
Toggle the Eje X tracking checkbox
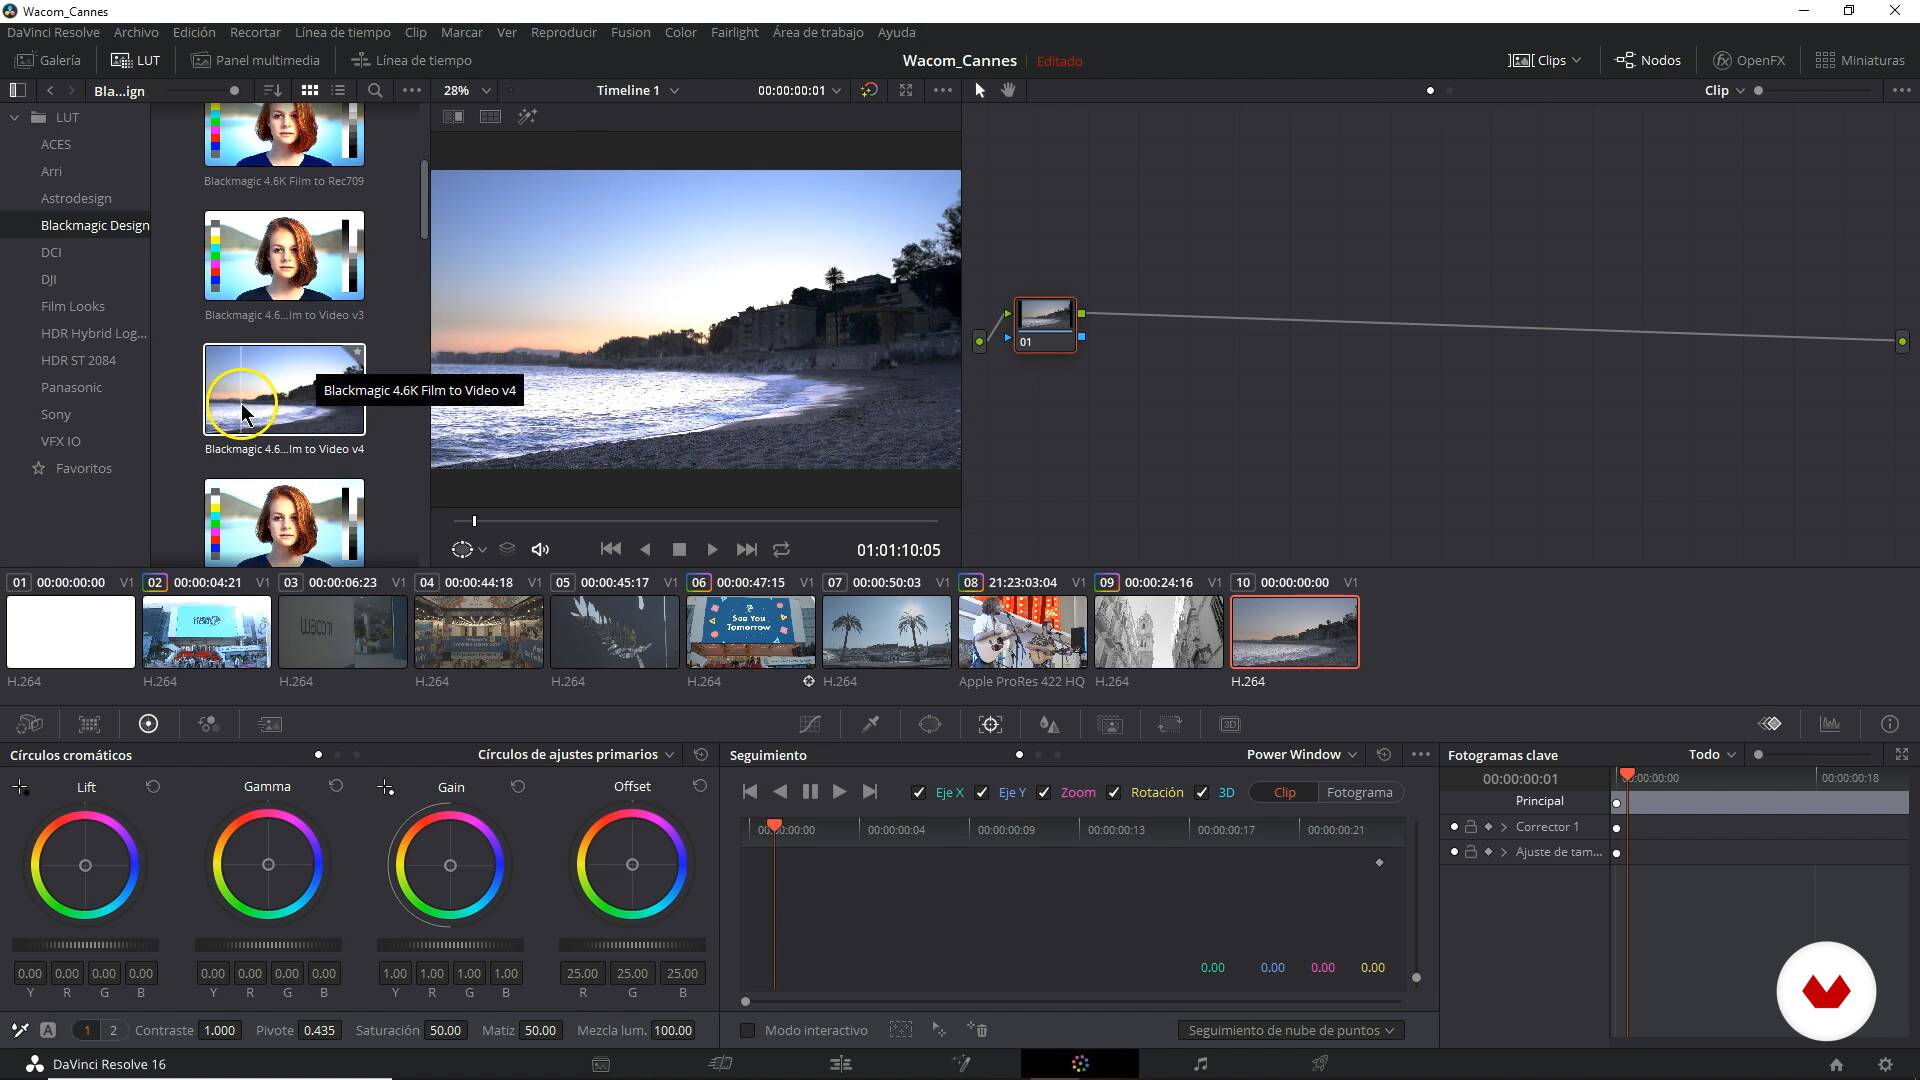click(x=918, y=792)
